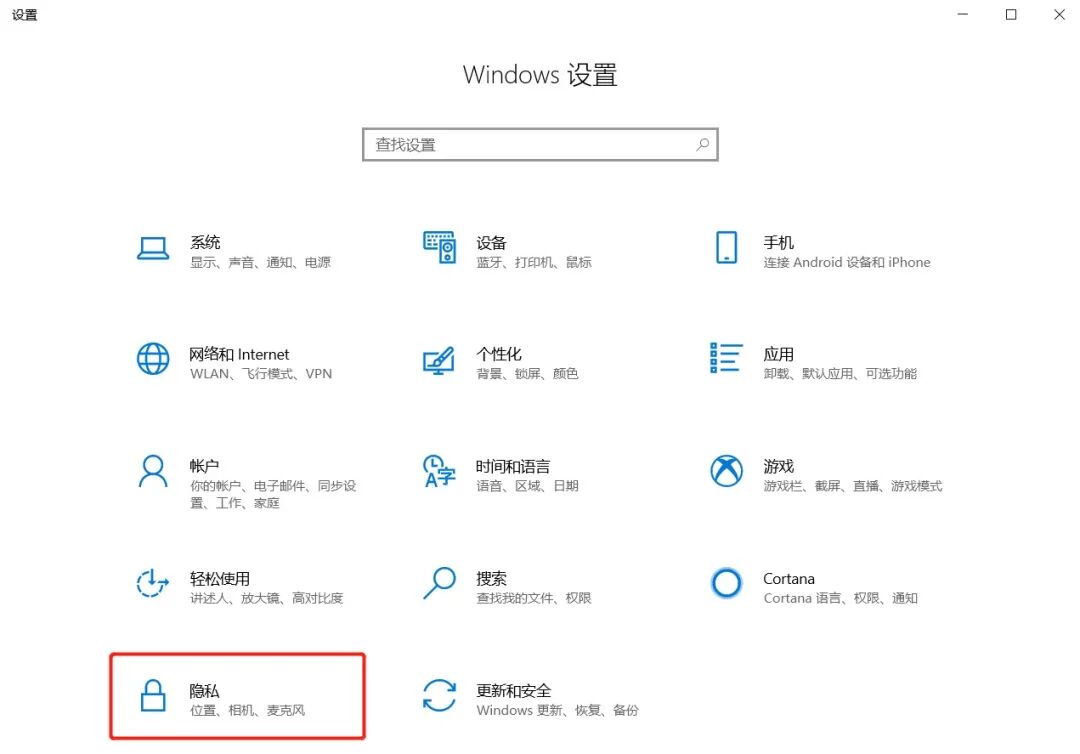This screenshot has width=1080, height=754.
Task: Click the list icon for 应用
Action: [726, 358]
